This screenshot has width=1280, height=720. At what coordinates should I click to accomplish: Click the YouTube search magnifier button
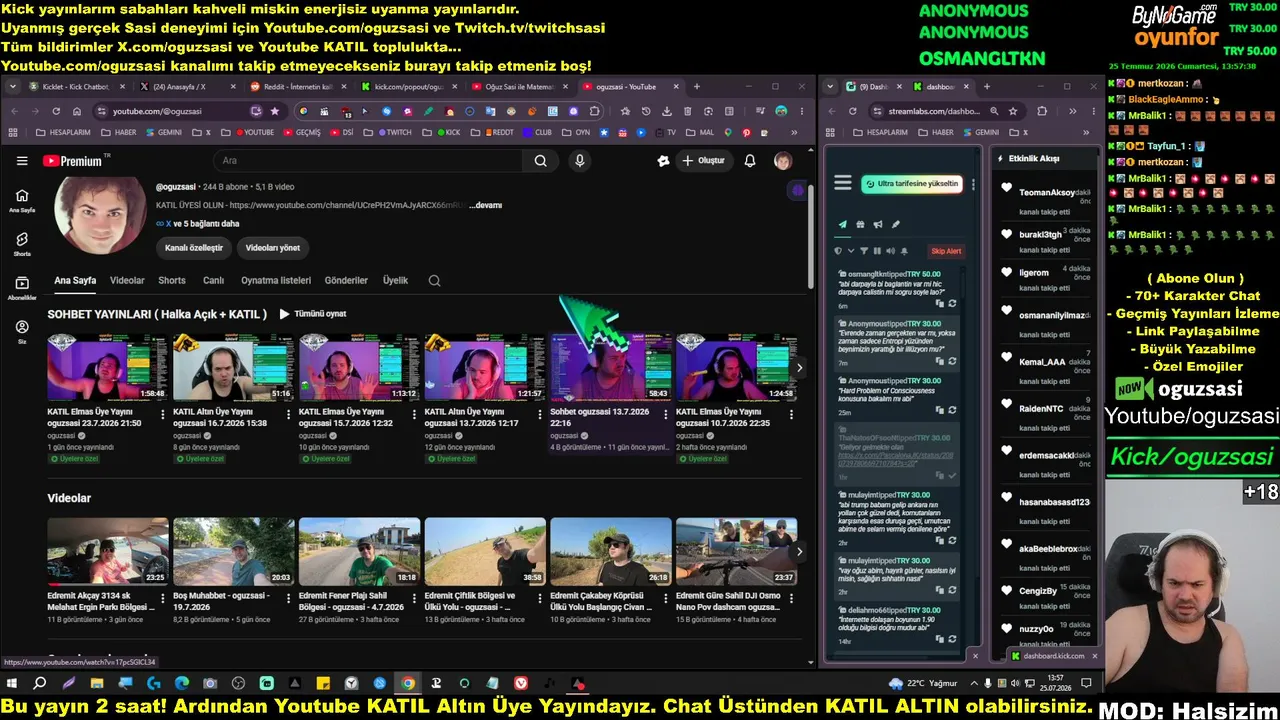(540, 160)
